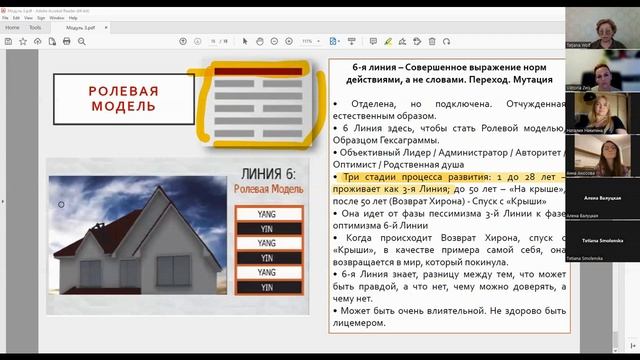Click the hexagram diagram with red top line
This screenshot has height=360, width=640.
(258, 104)
